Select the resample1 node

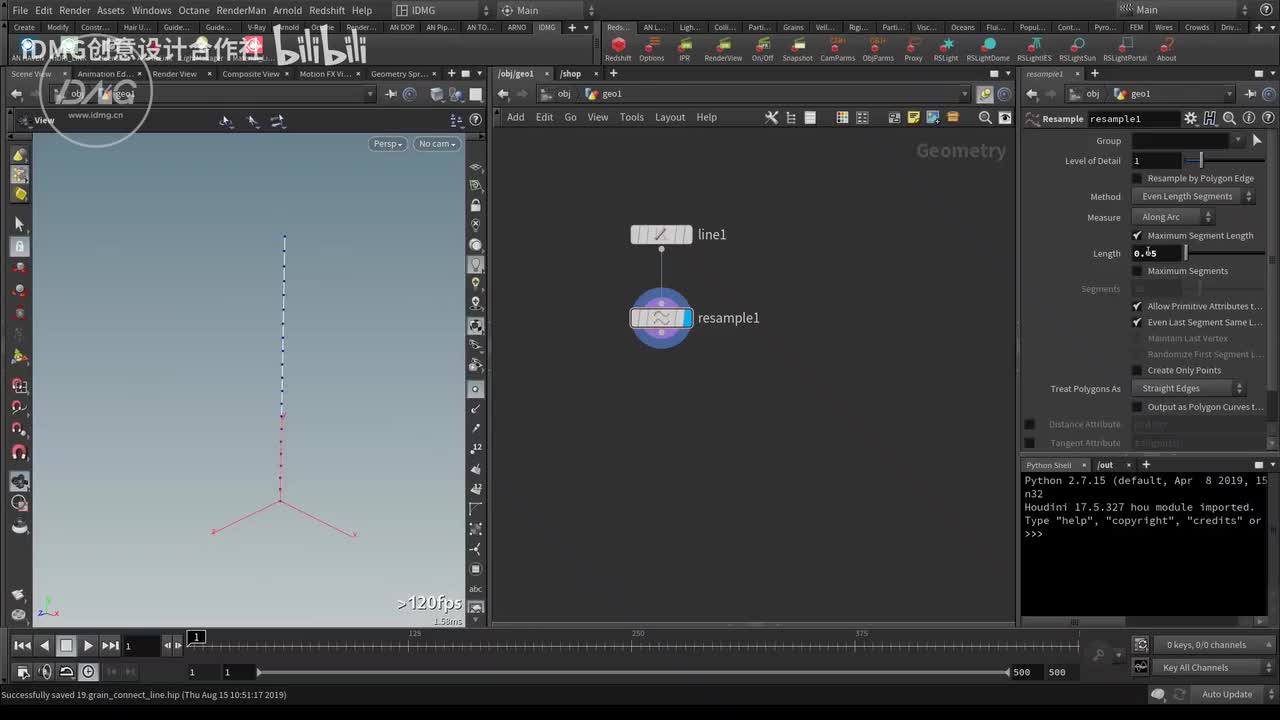click(x=661, y=318)
